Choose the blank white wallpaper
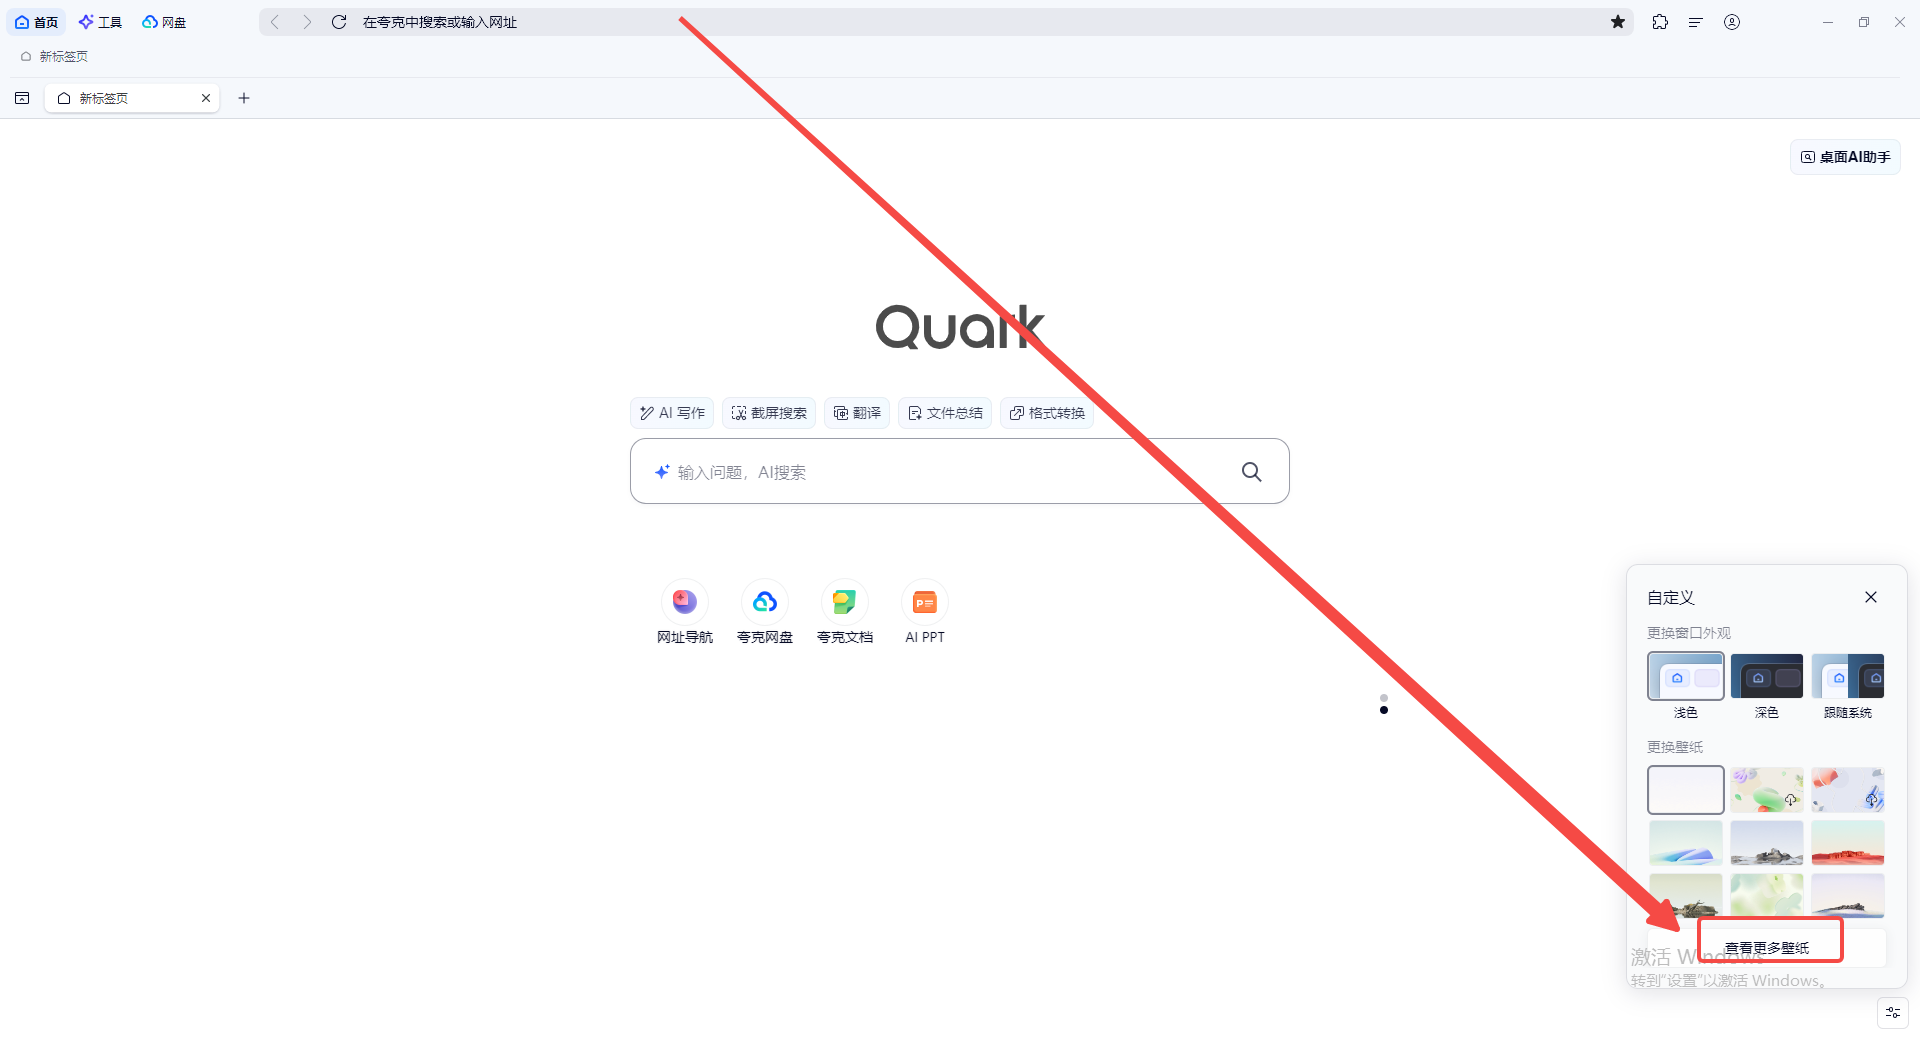The image size is (1920, 1040). (x=1686, y=790)
